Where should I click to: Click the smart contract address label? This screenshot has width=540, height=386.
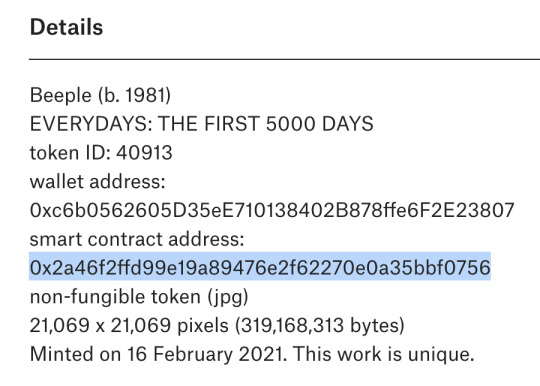(x=137, y=239)
